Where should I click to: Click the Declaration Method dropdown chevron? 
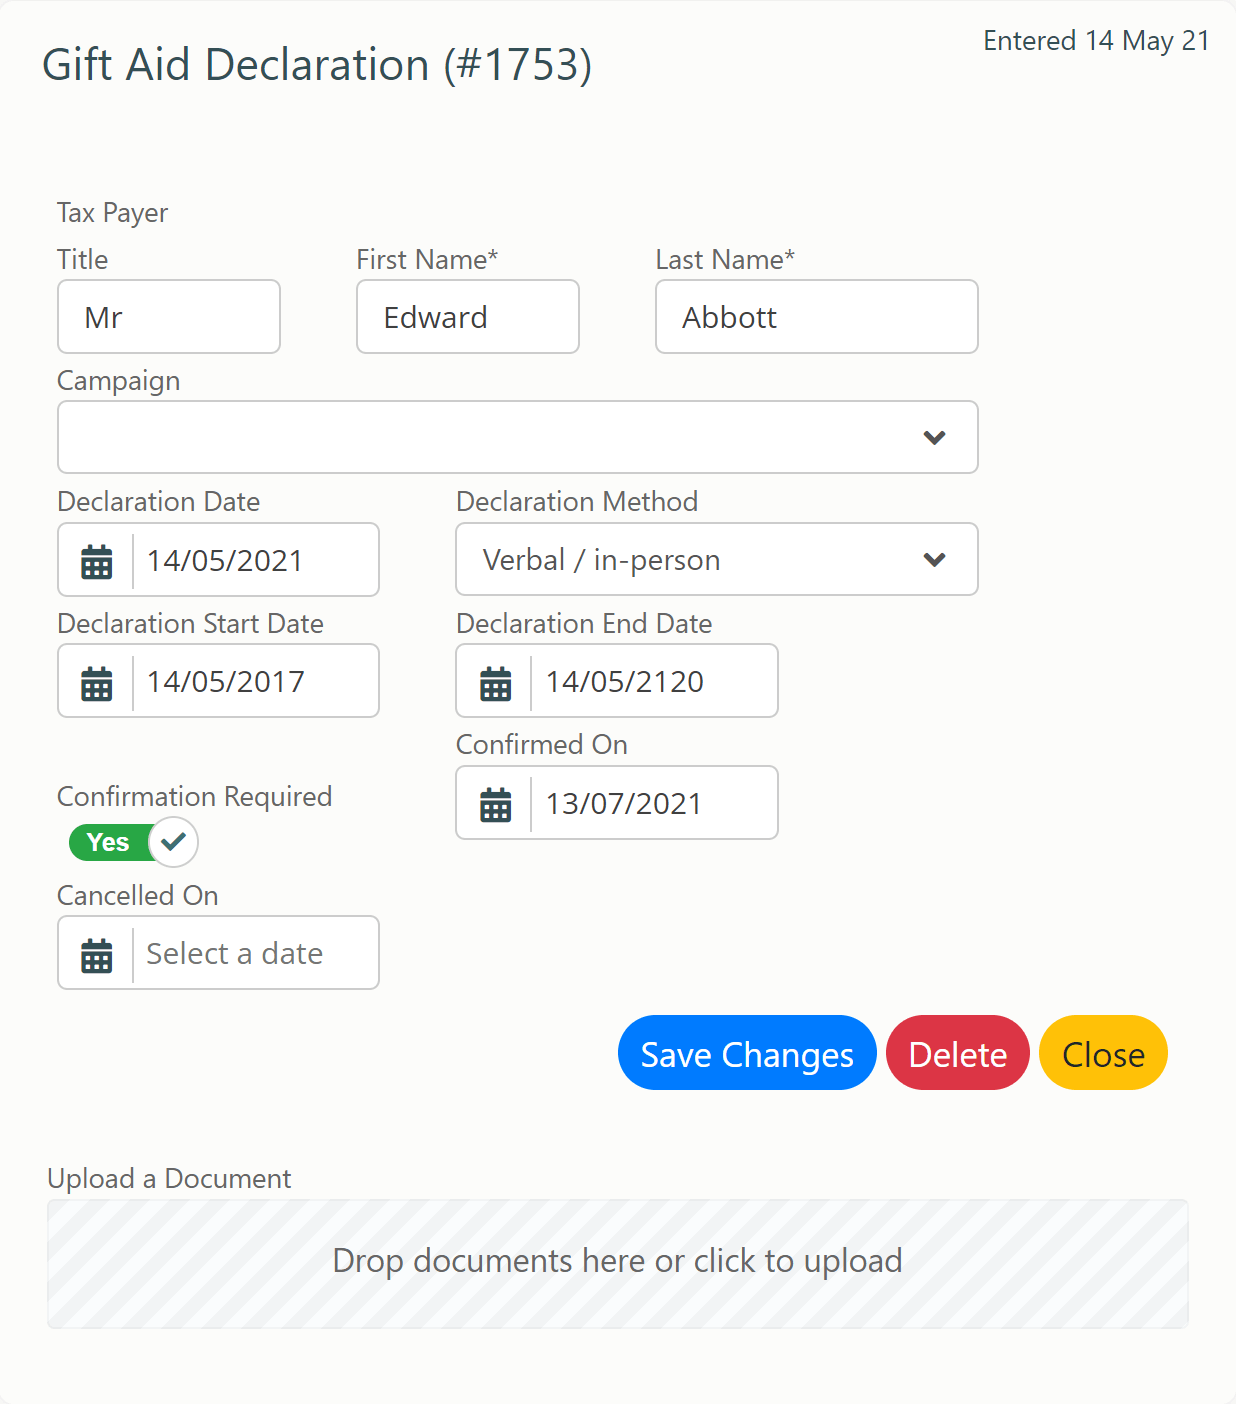(x=935, y=559)
